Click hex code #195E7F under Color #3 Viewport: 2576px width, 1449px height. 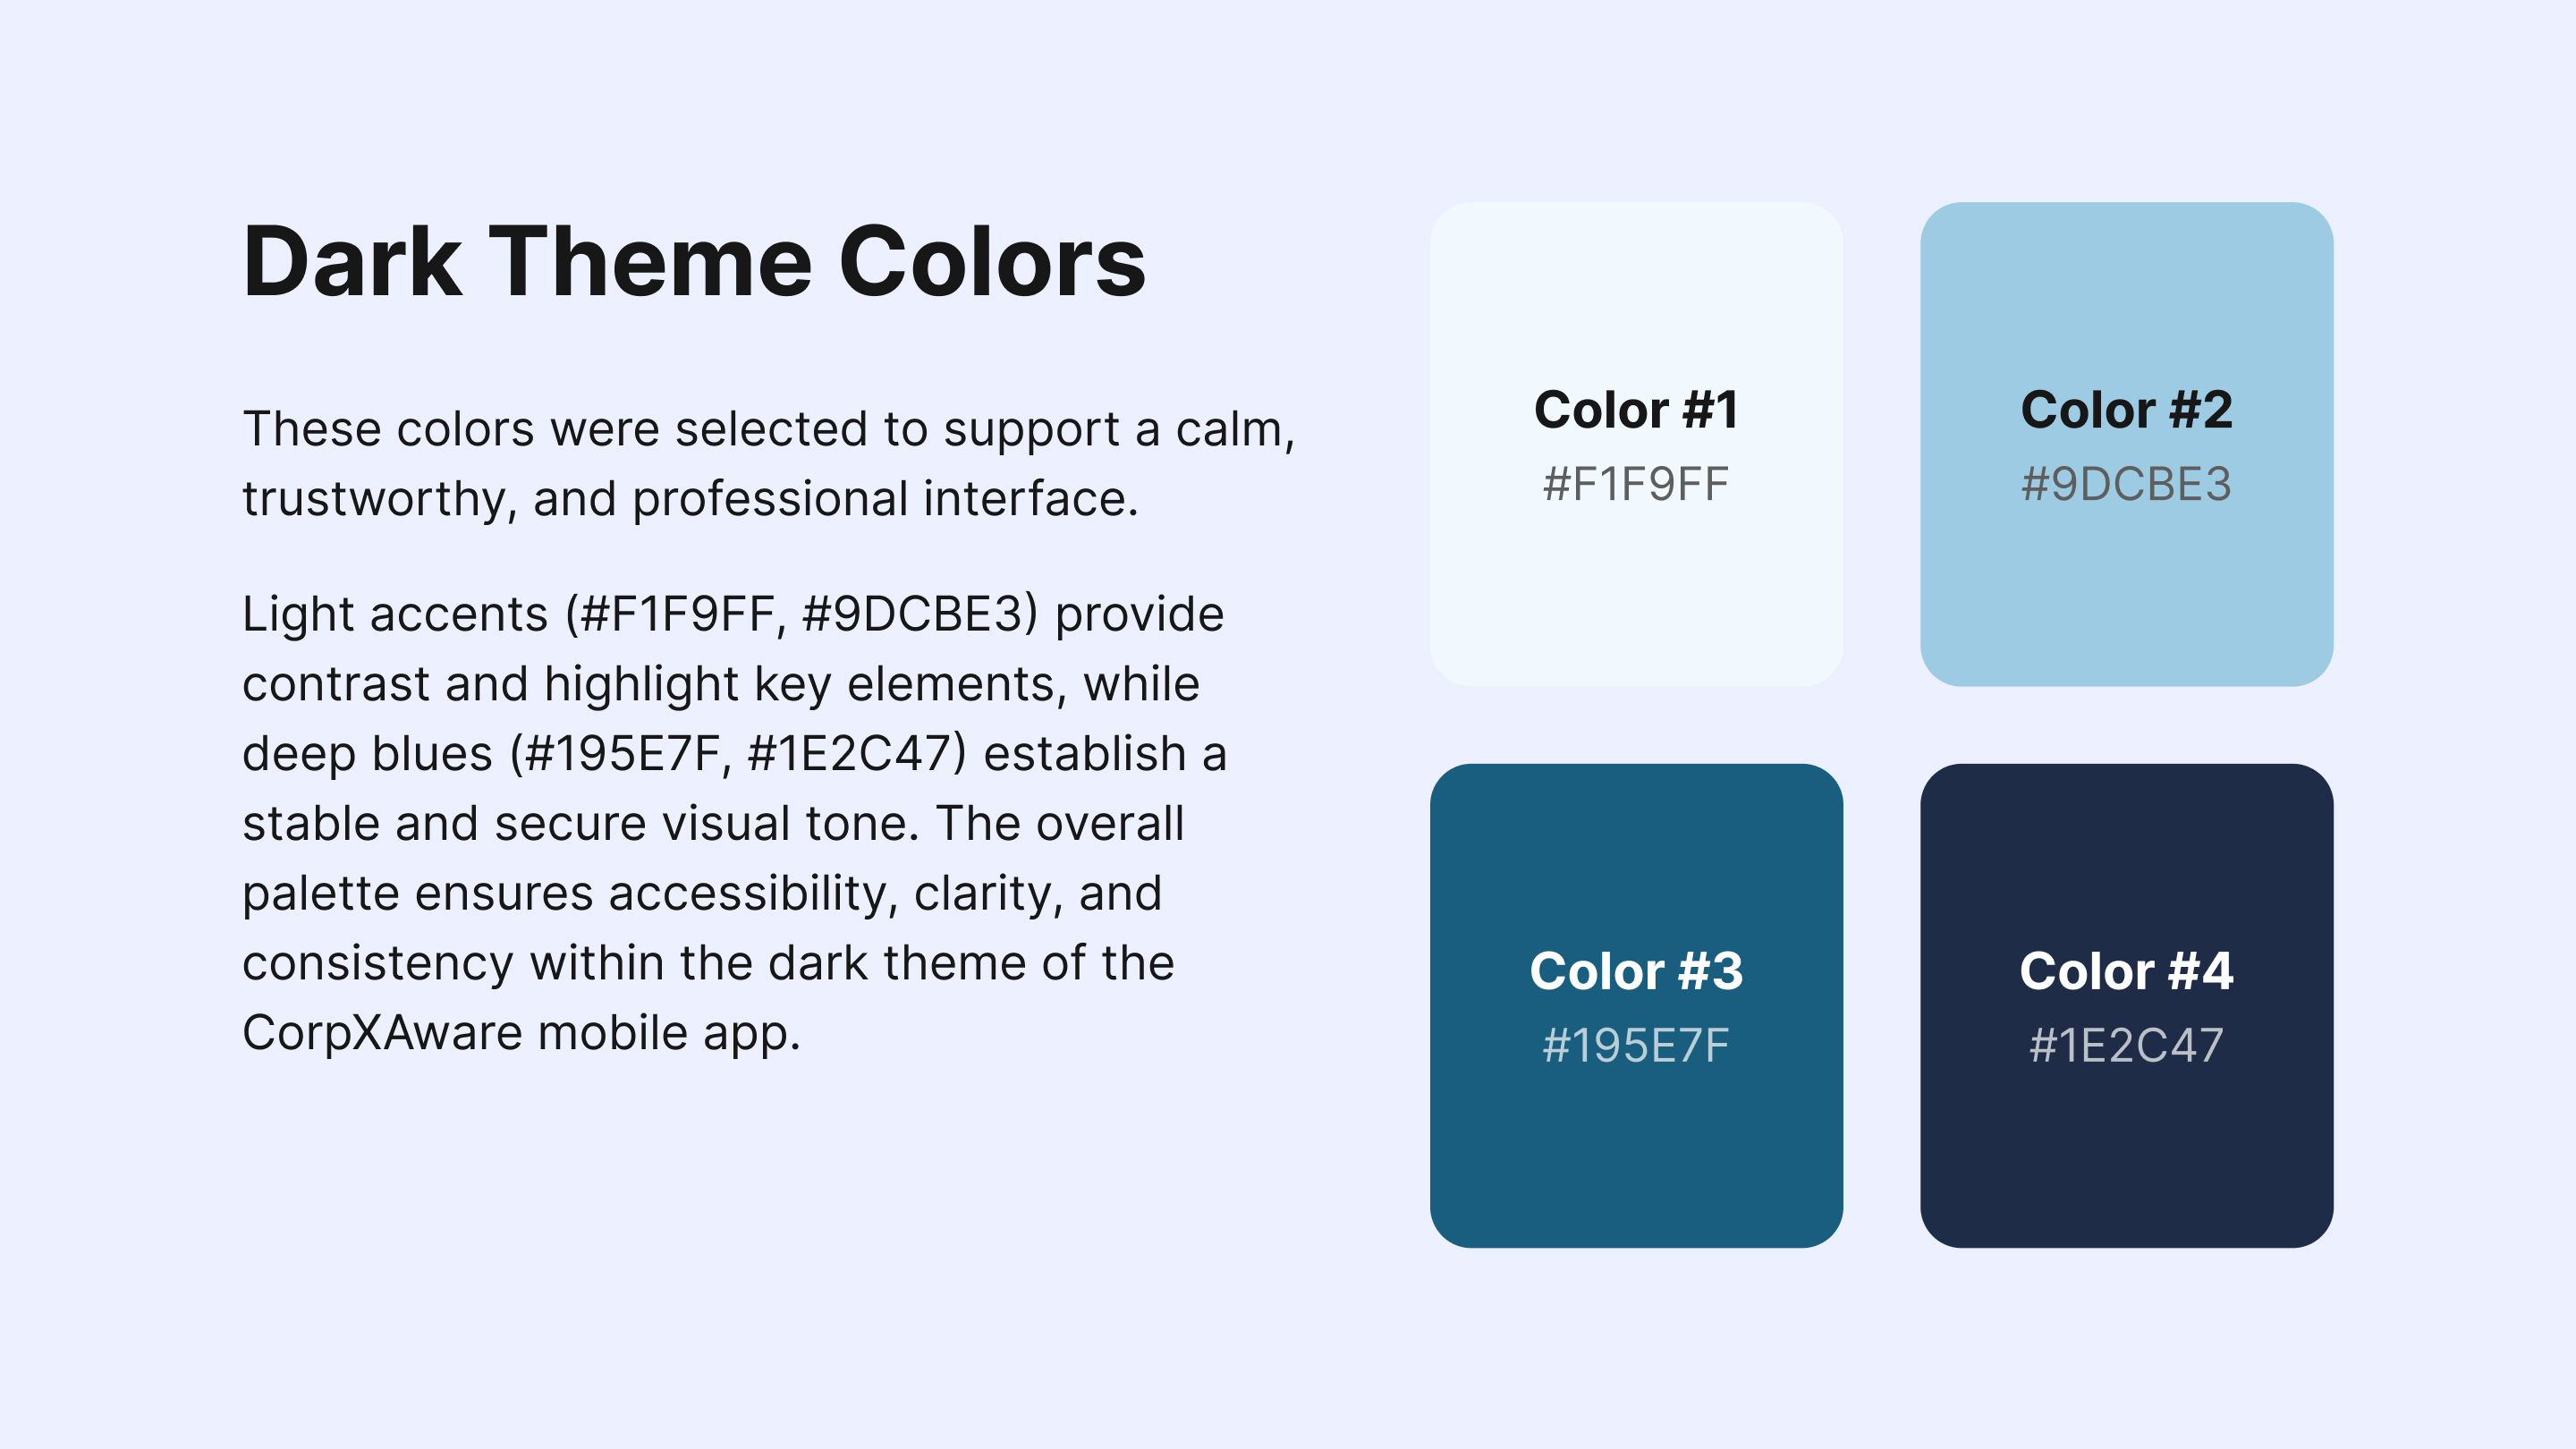click(1636, 1046)
